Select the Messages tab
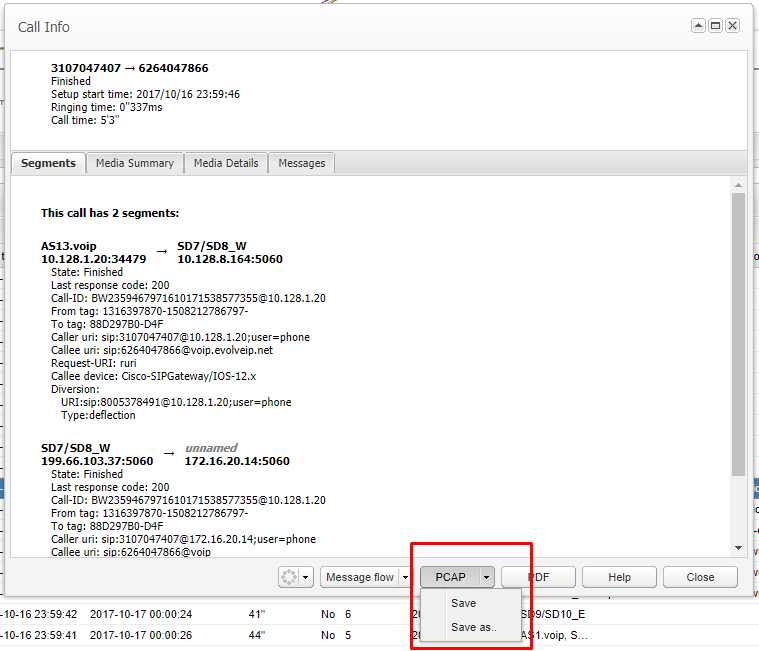Screen dimensions: 759x651 pos(301,163)
